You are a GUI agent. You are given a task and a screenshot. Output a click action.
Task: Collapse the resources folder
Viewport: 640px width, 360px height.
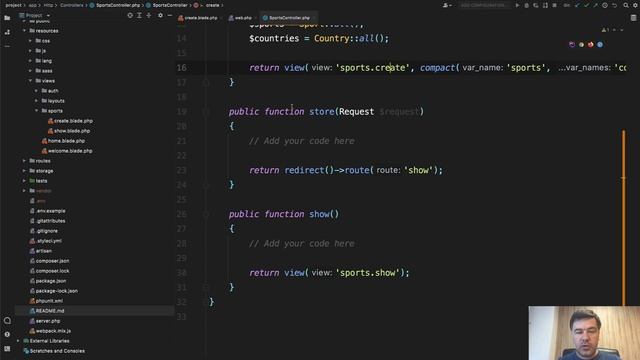[x=24, y=31]
